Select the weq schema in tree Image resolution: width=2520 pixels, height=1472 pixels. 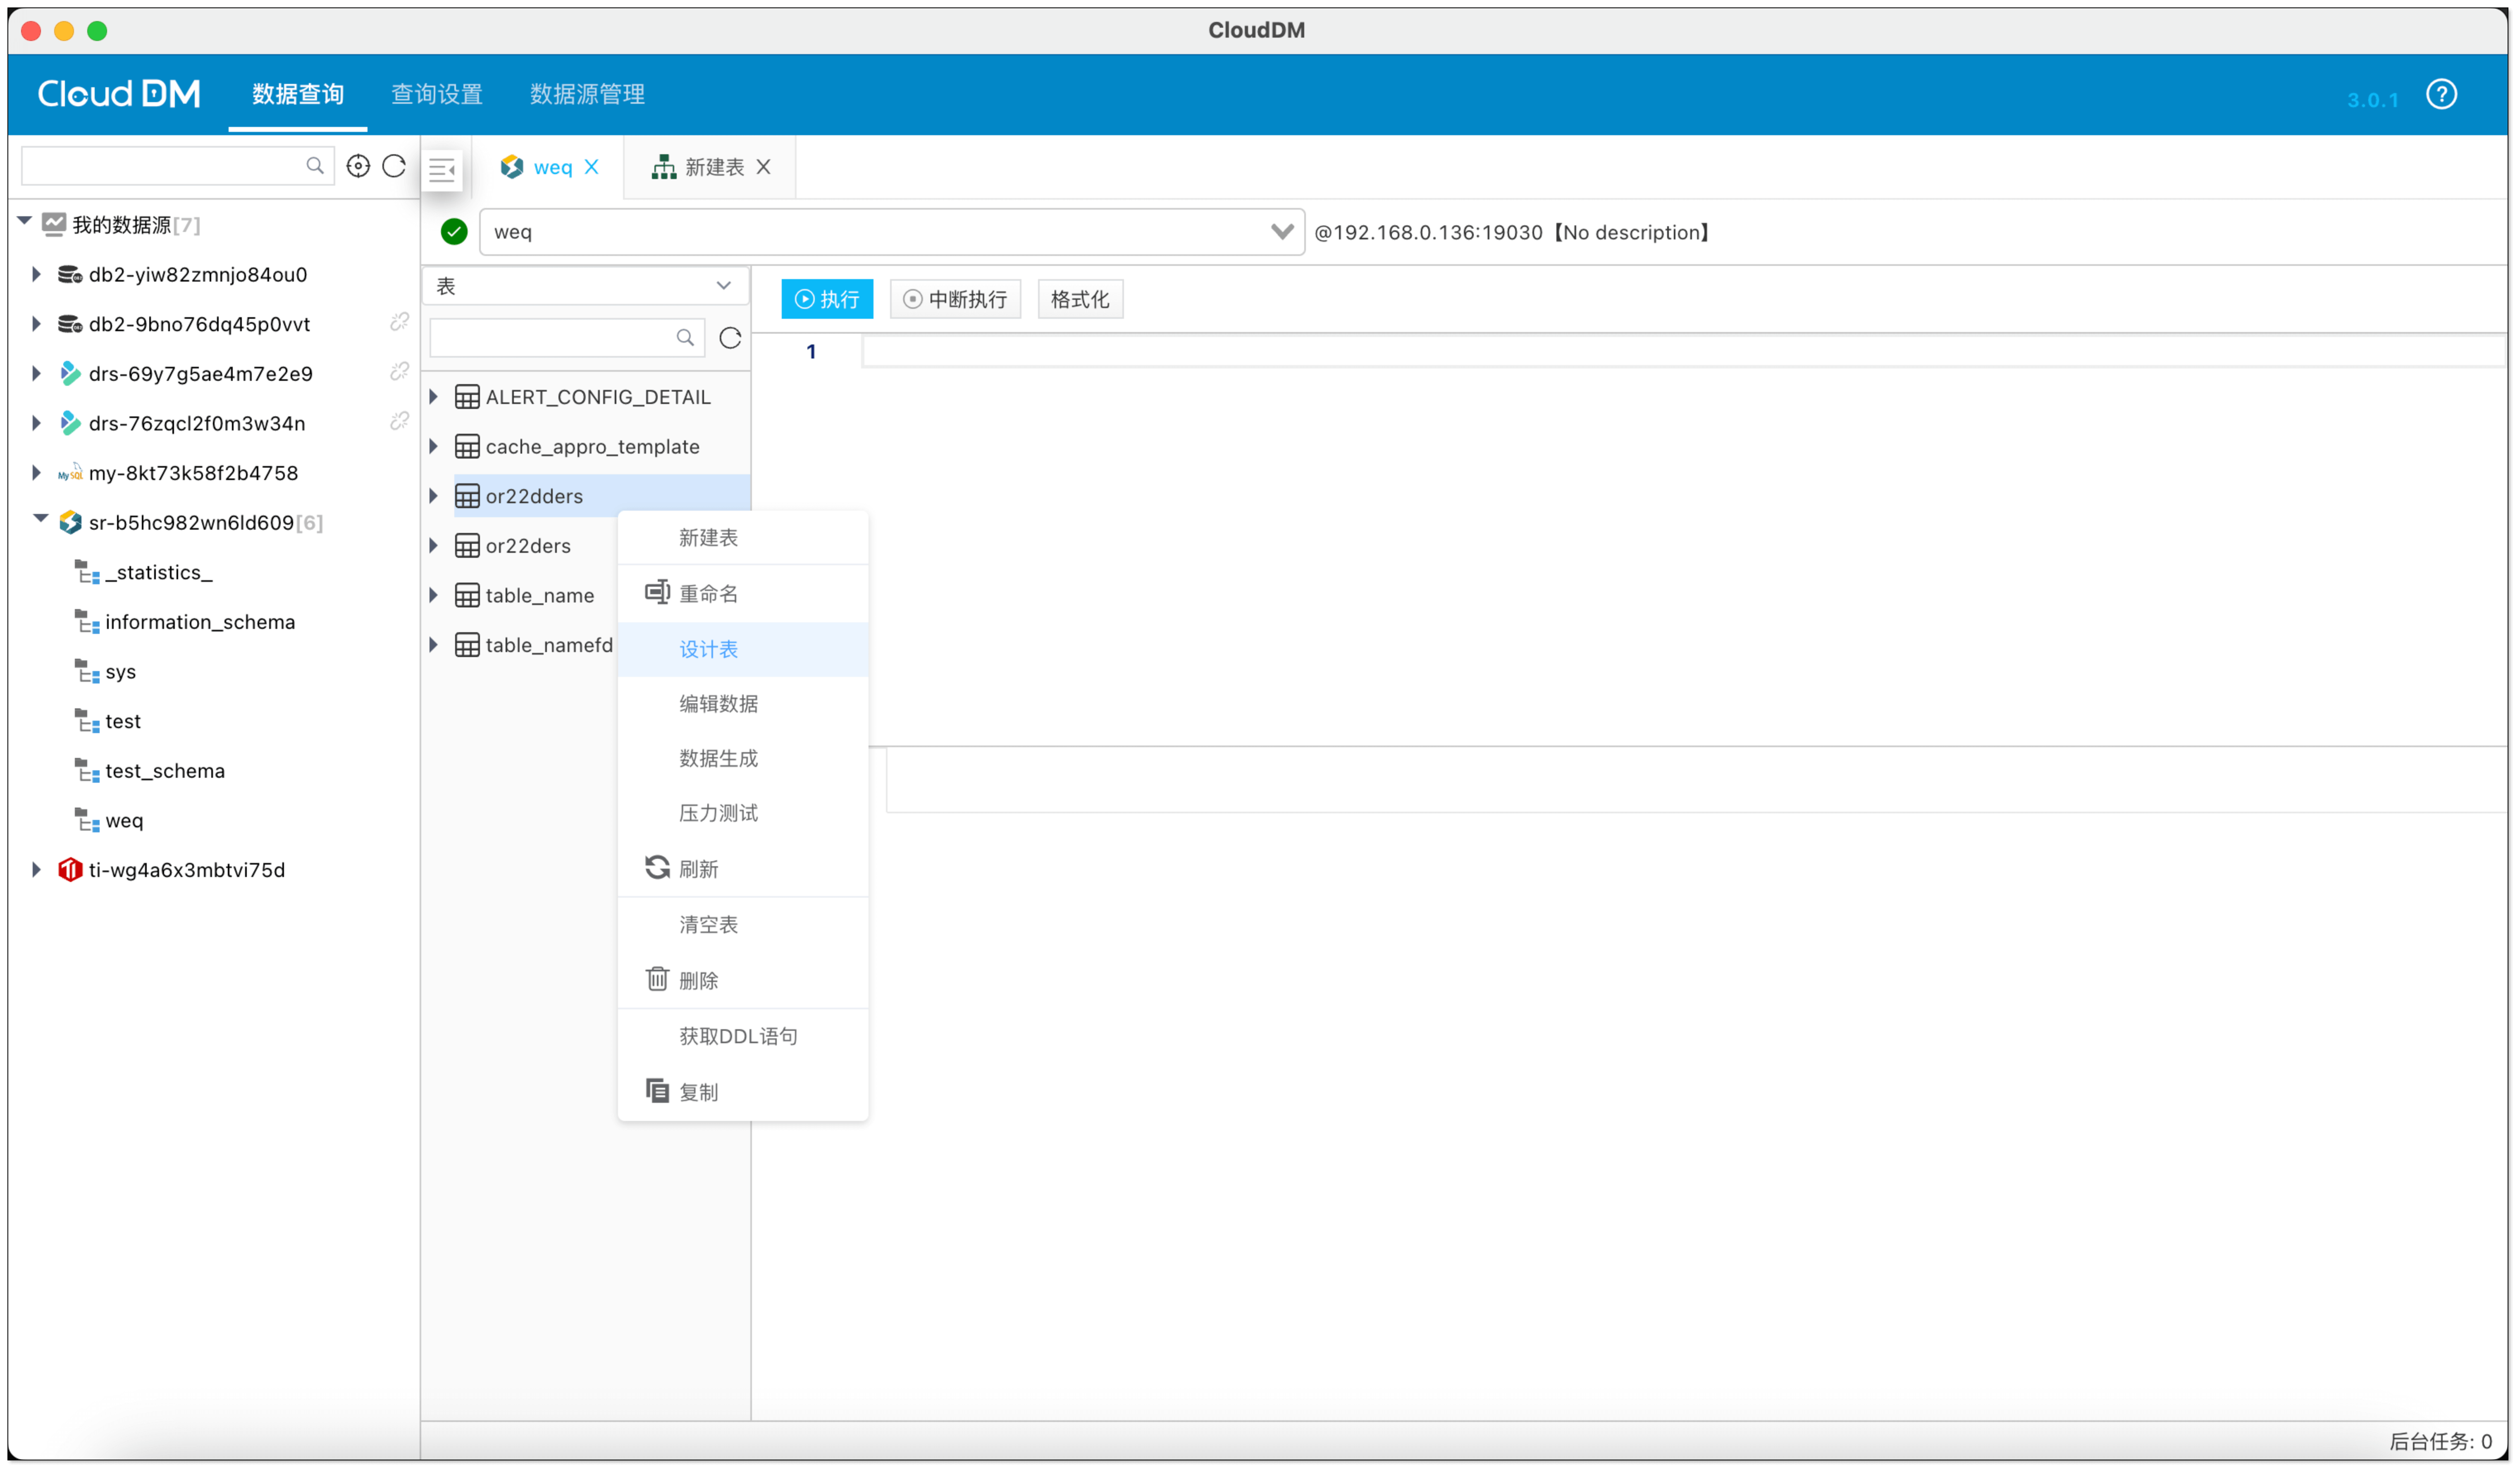124,821
